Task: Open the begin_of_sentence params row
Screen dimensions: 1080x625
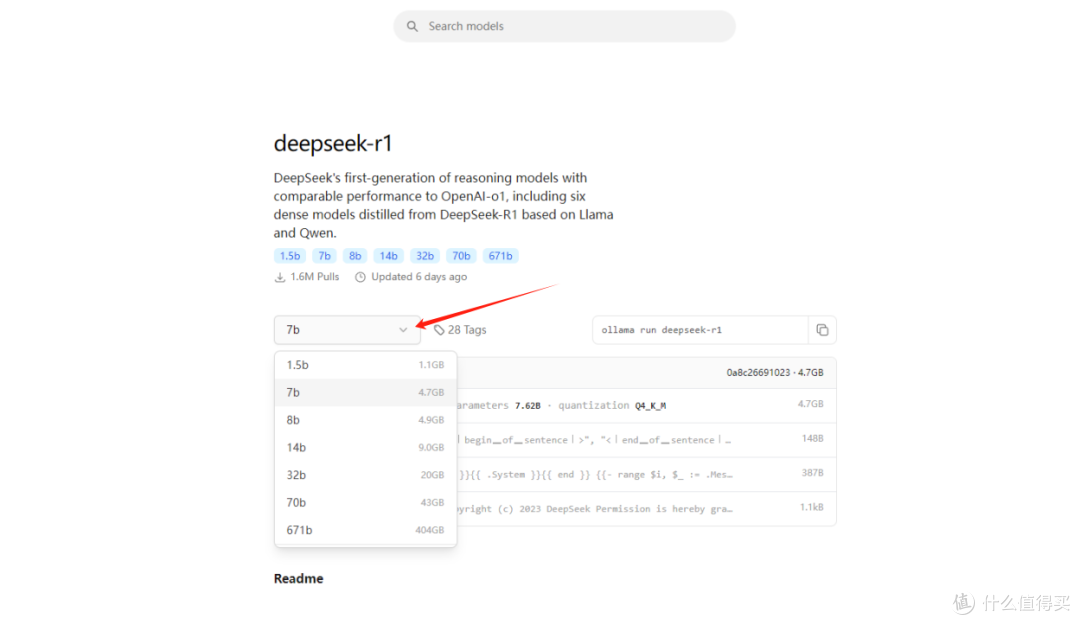Action: pyautogui.click(x=646, y=440)
